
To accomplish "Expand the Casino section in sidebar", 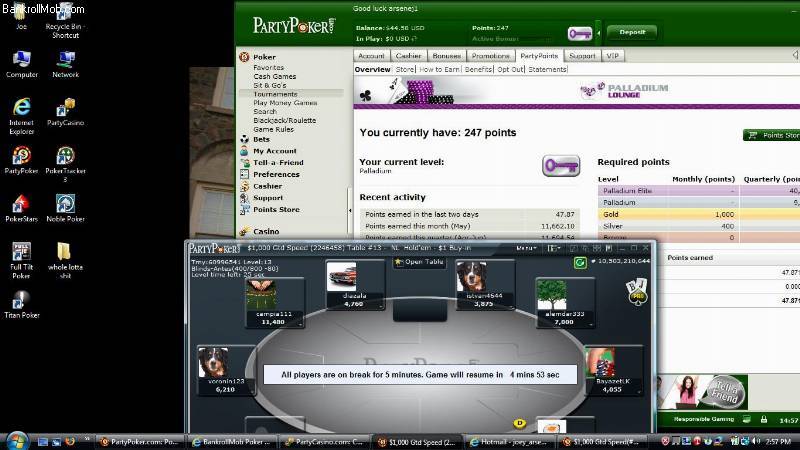I will tap(266, 231).
